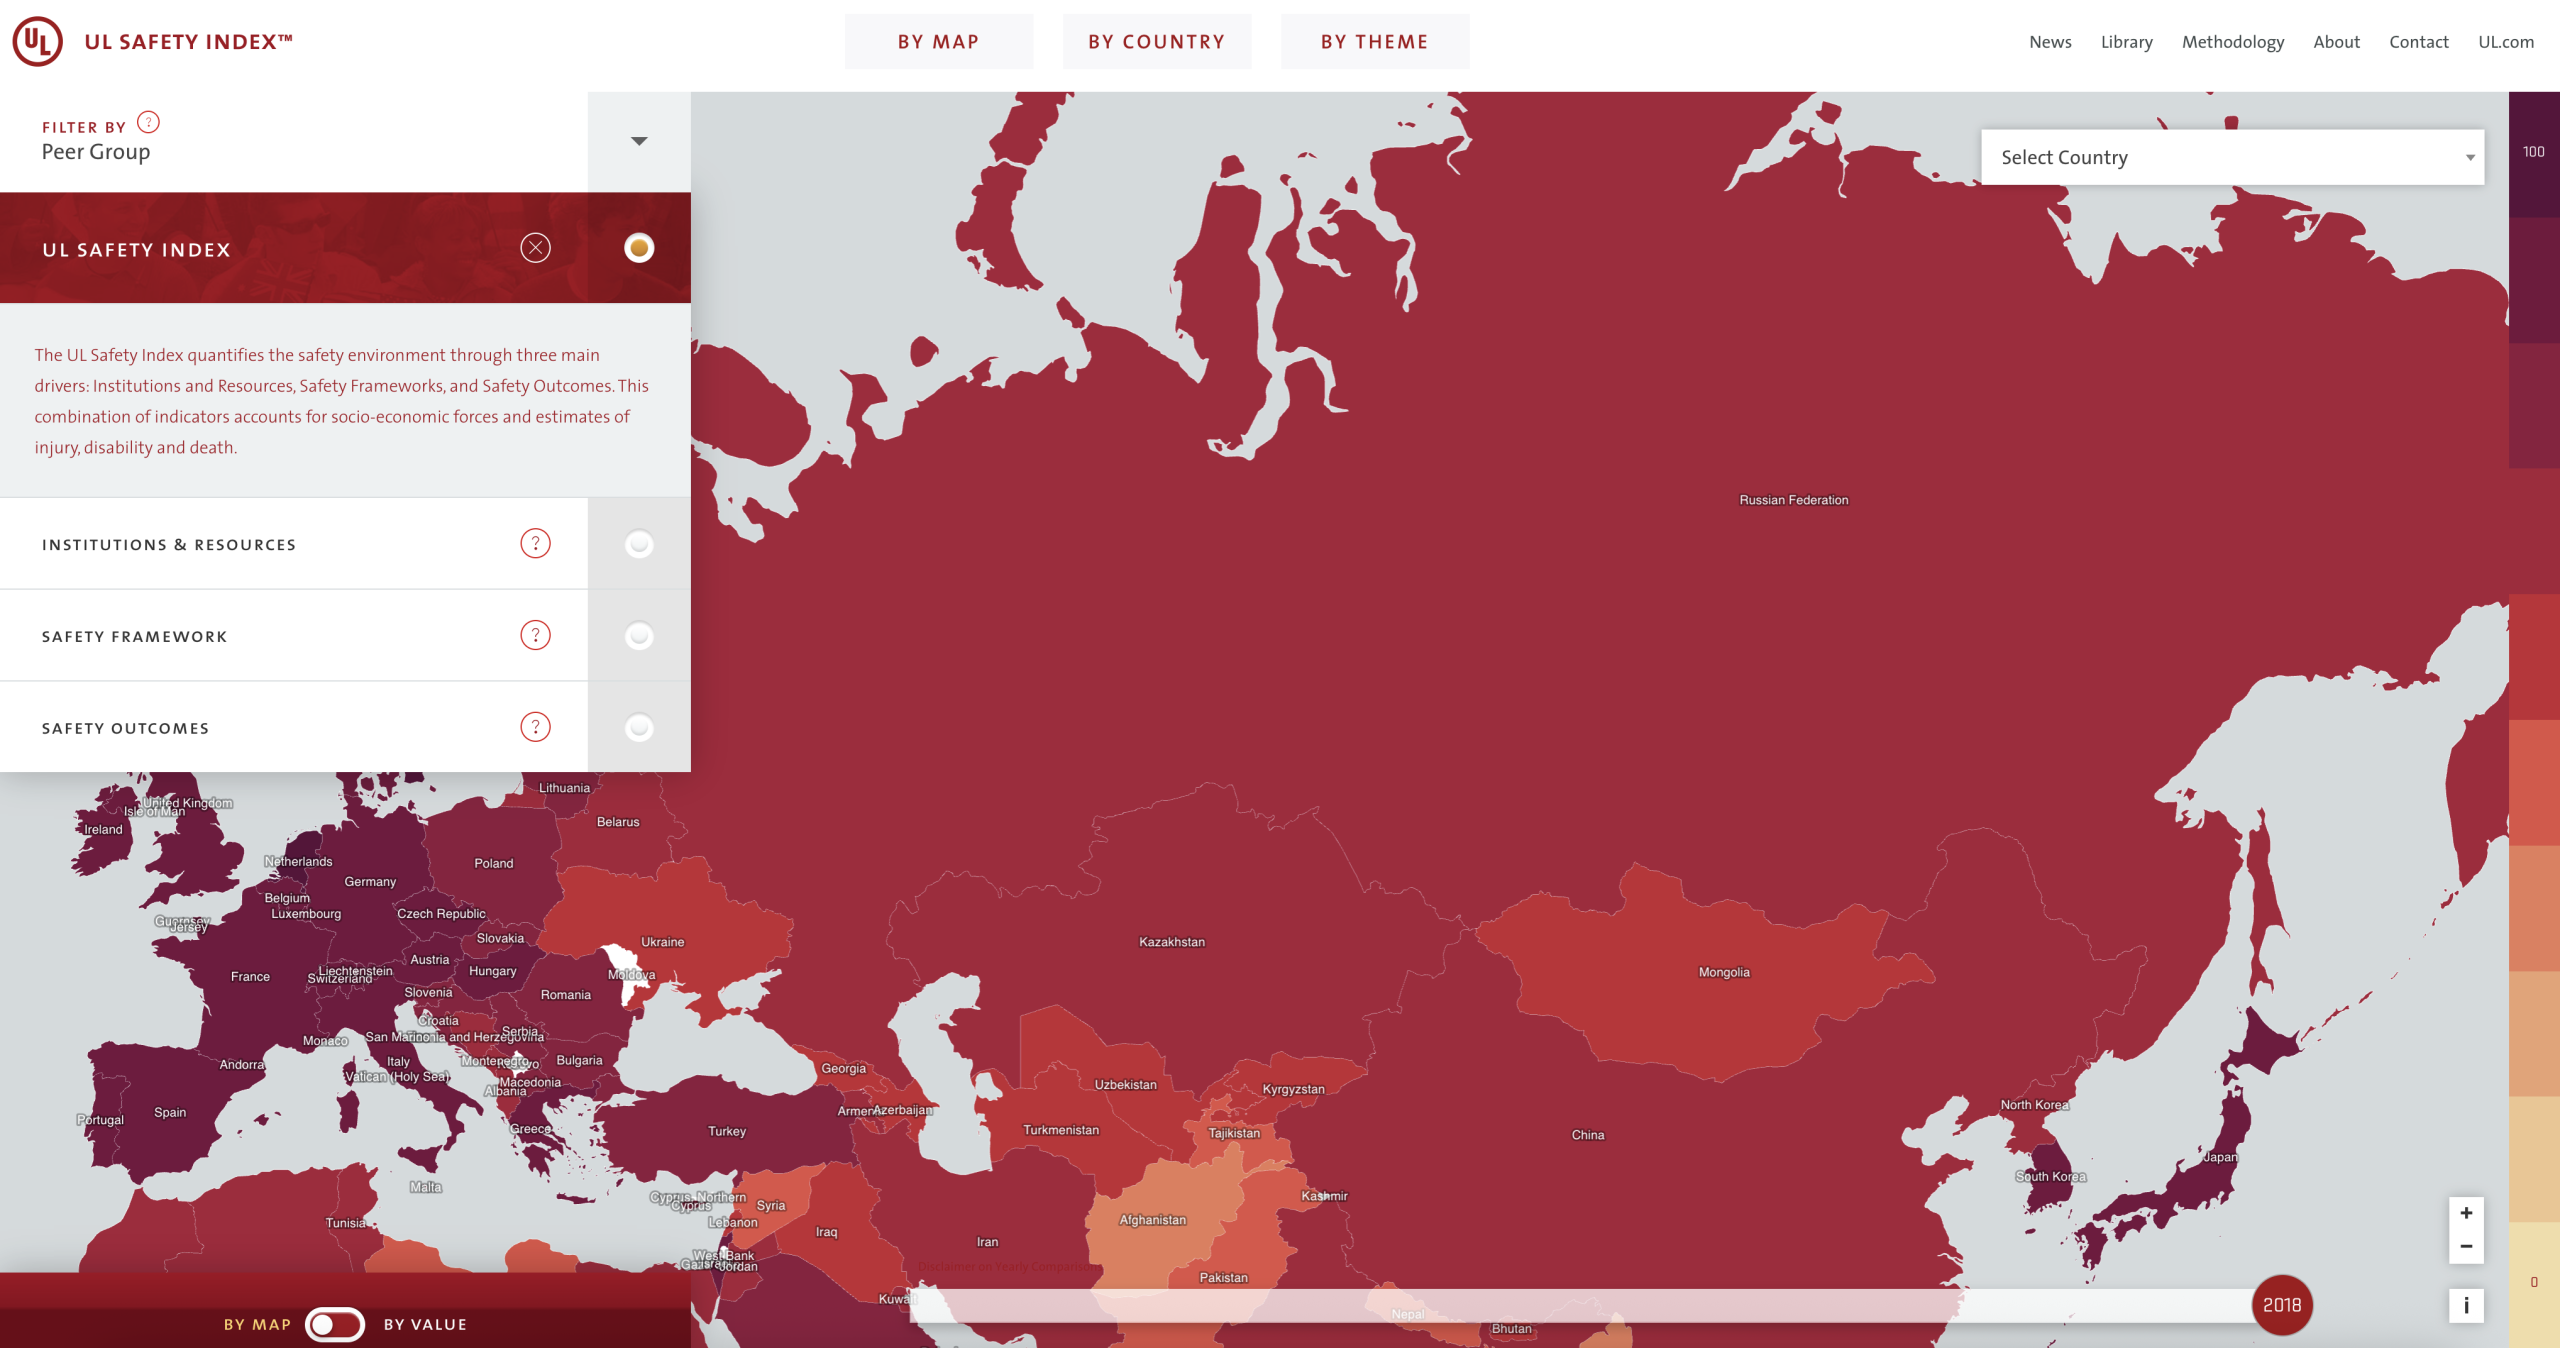Open Institutions & Resources help icon
2560x1348 pixels.
tap(535, 543)
